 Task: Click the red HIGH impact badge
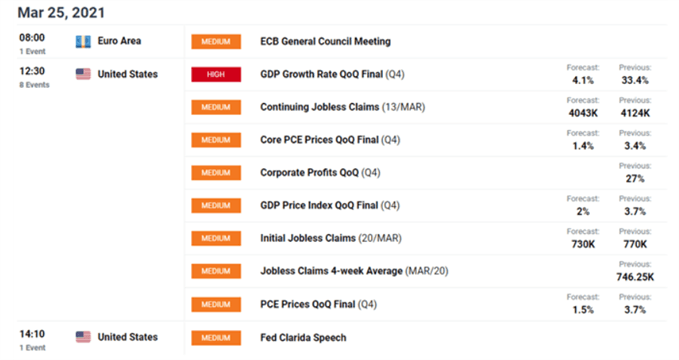216,75
